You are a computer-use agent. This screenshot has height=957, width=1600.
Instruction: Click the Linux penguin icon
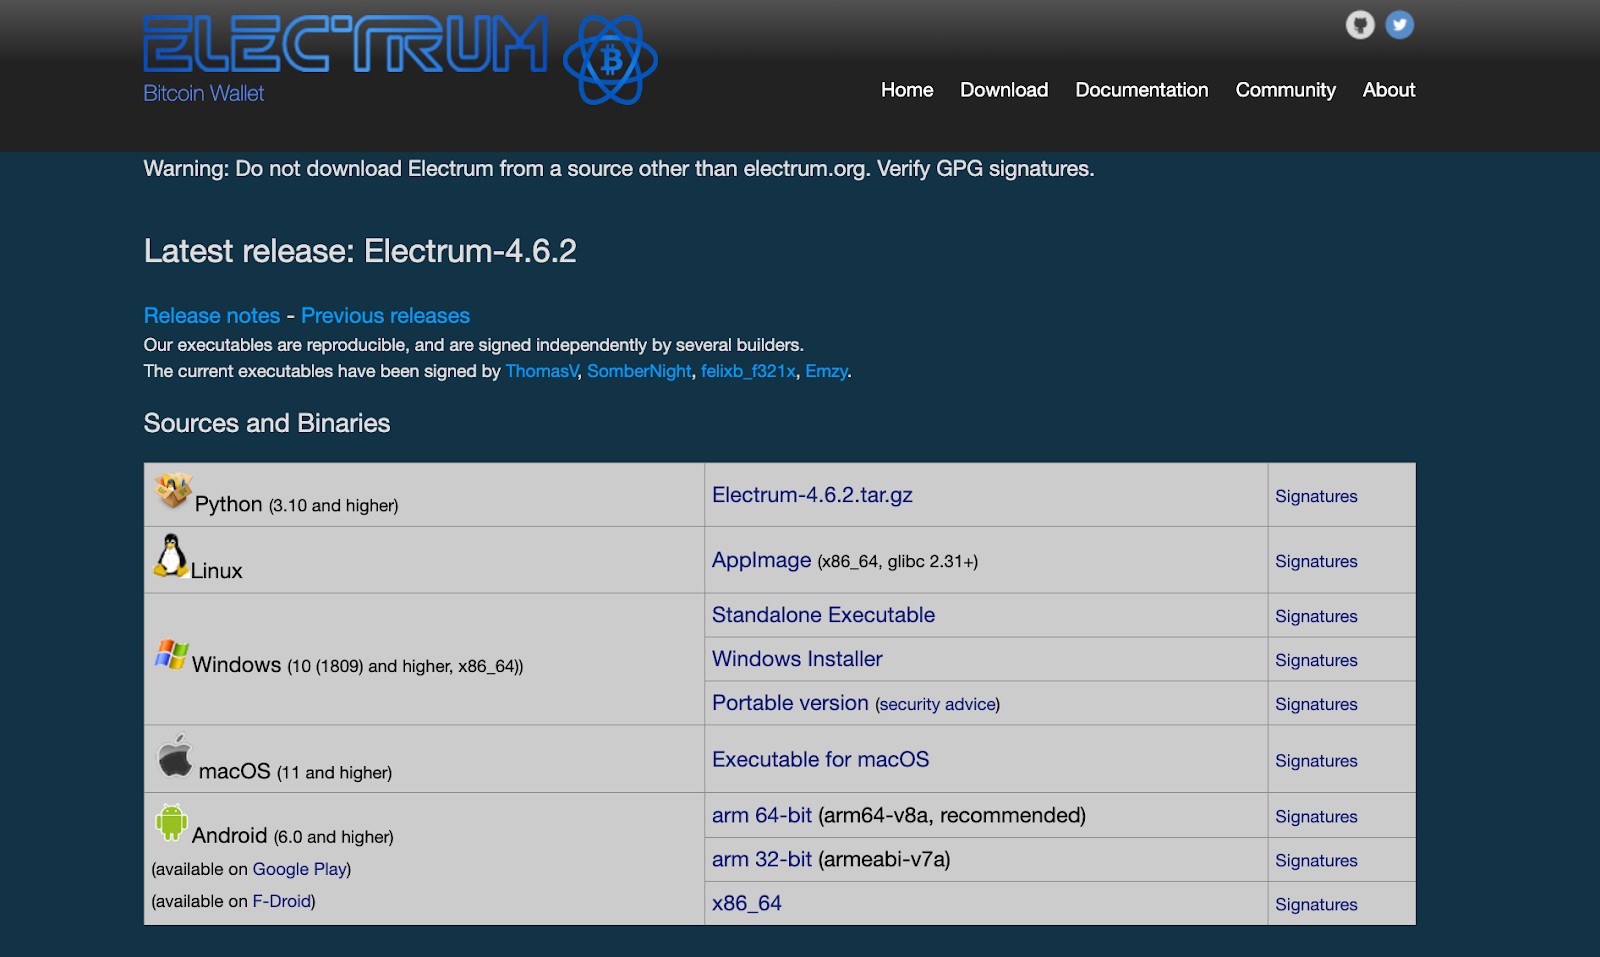[x=171, y=555]
